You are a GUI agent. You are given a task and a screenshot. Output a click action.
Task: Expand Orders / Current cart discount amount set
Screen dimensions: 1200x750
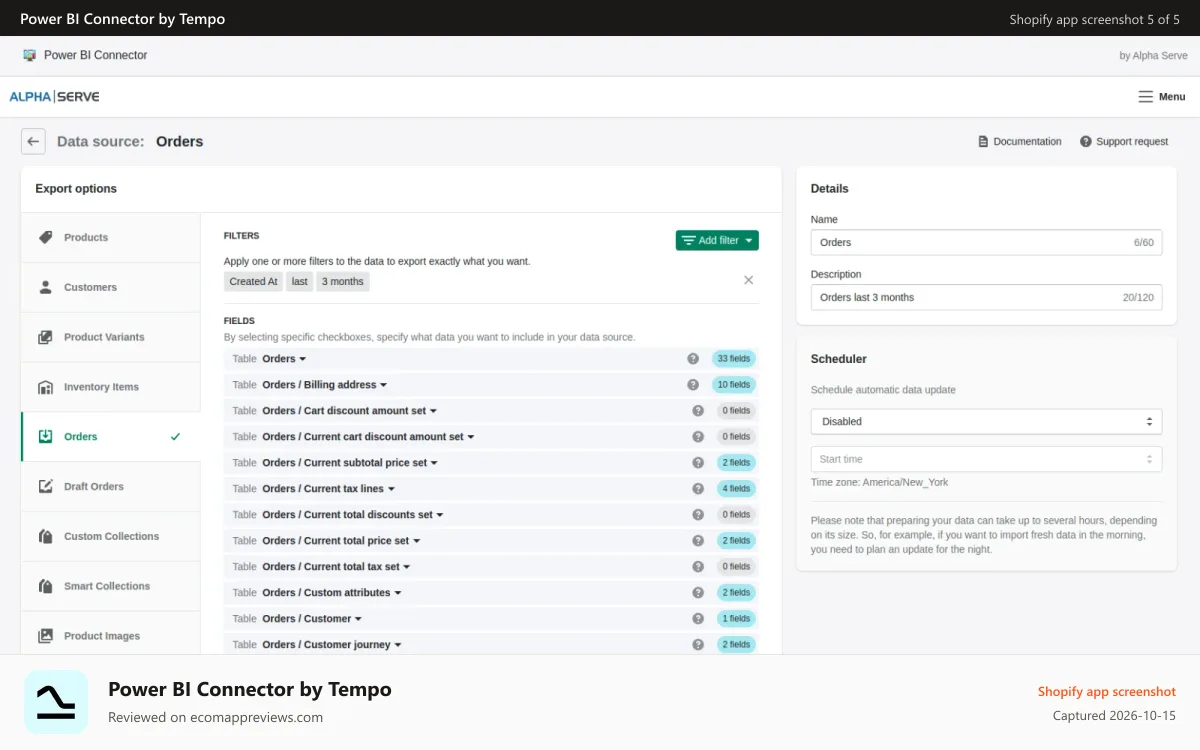(x=368, y=437)
